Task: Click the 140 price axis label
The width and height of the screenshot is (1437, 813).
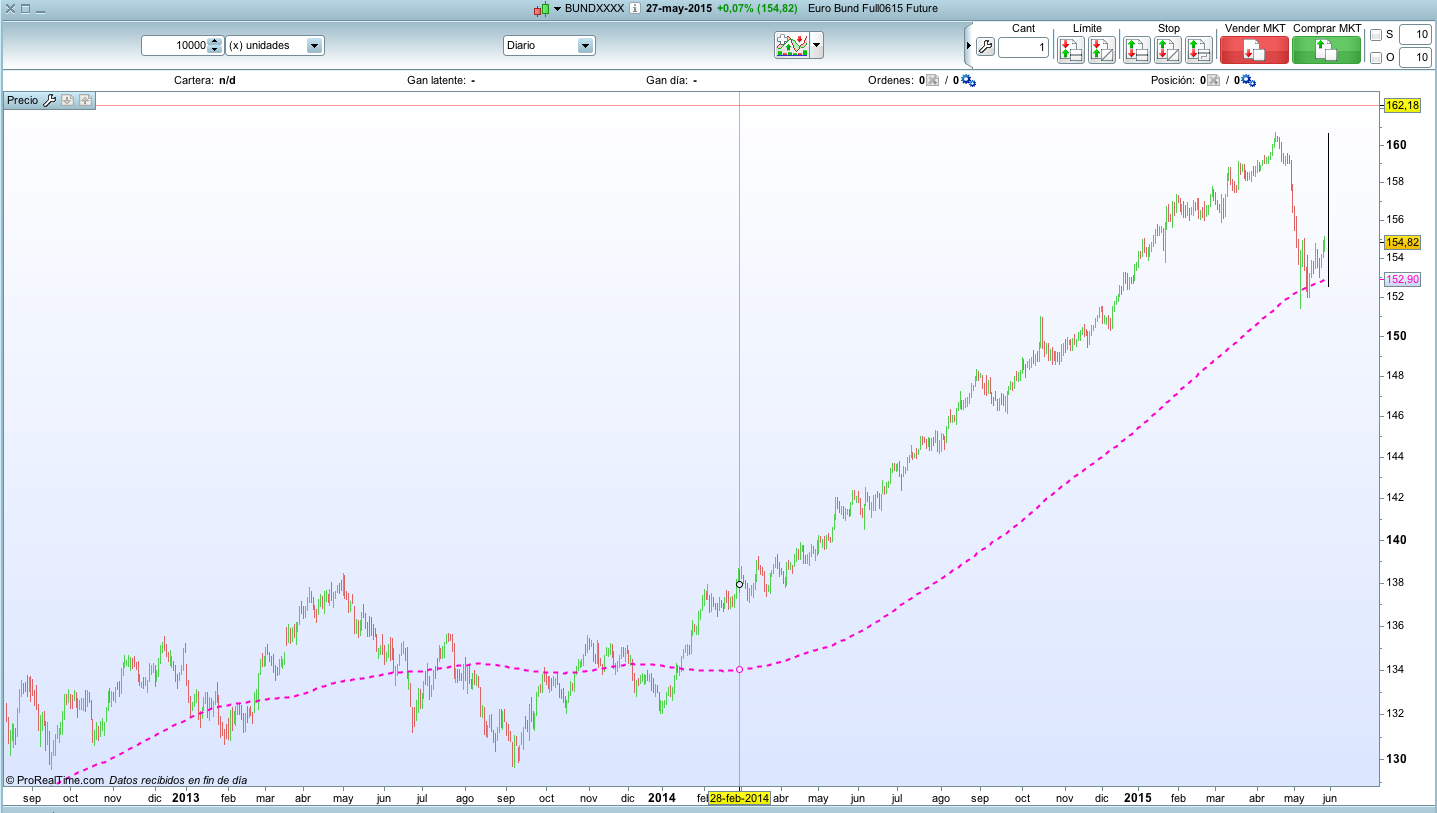Action: point(1396,540)
